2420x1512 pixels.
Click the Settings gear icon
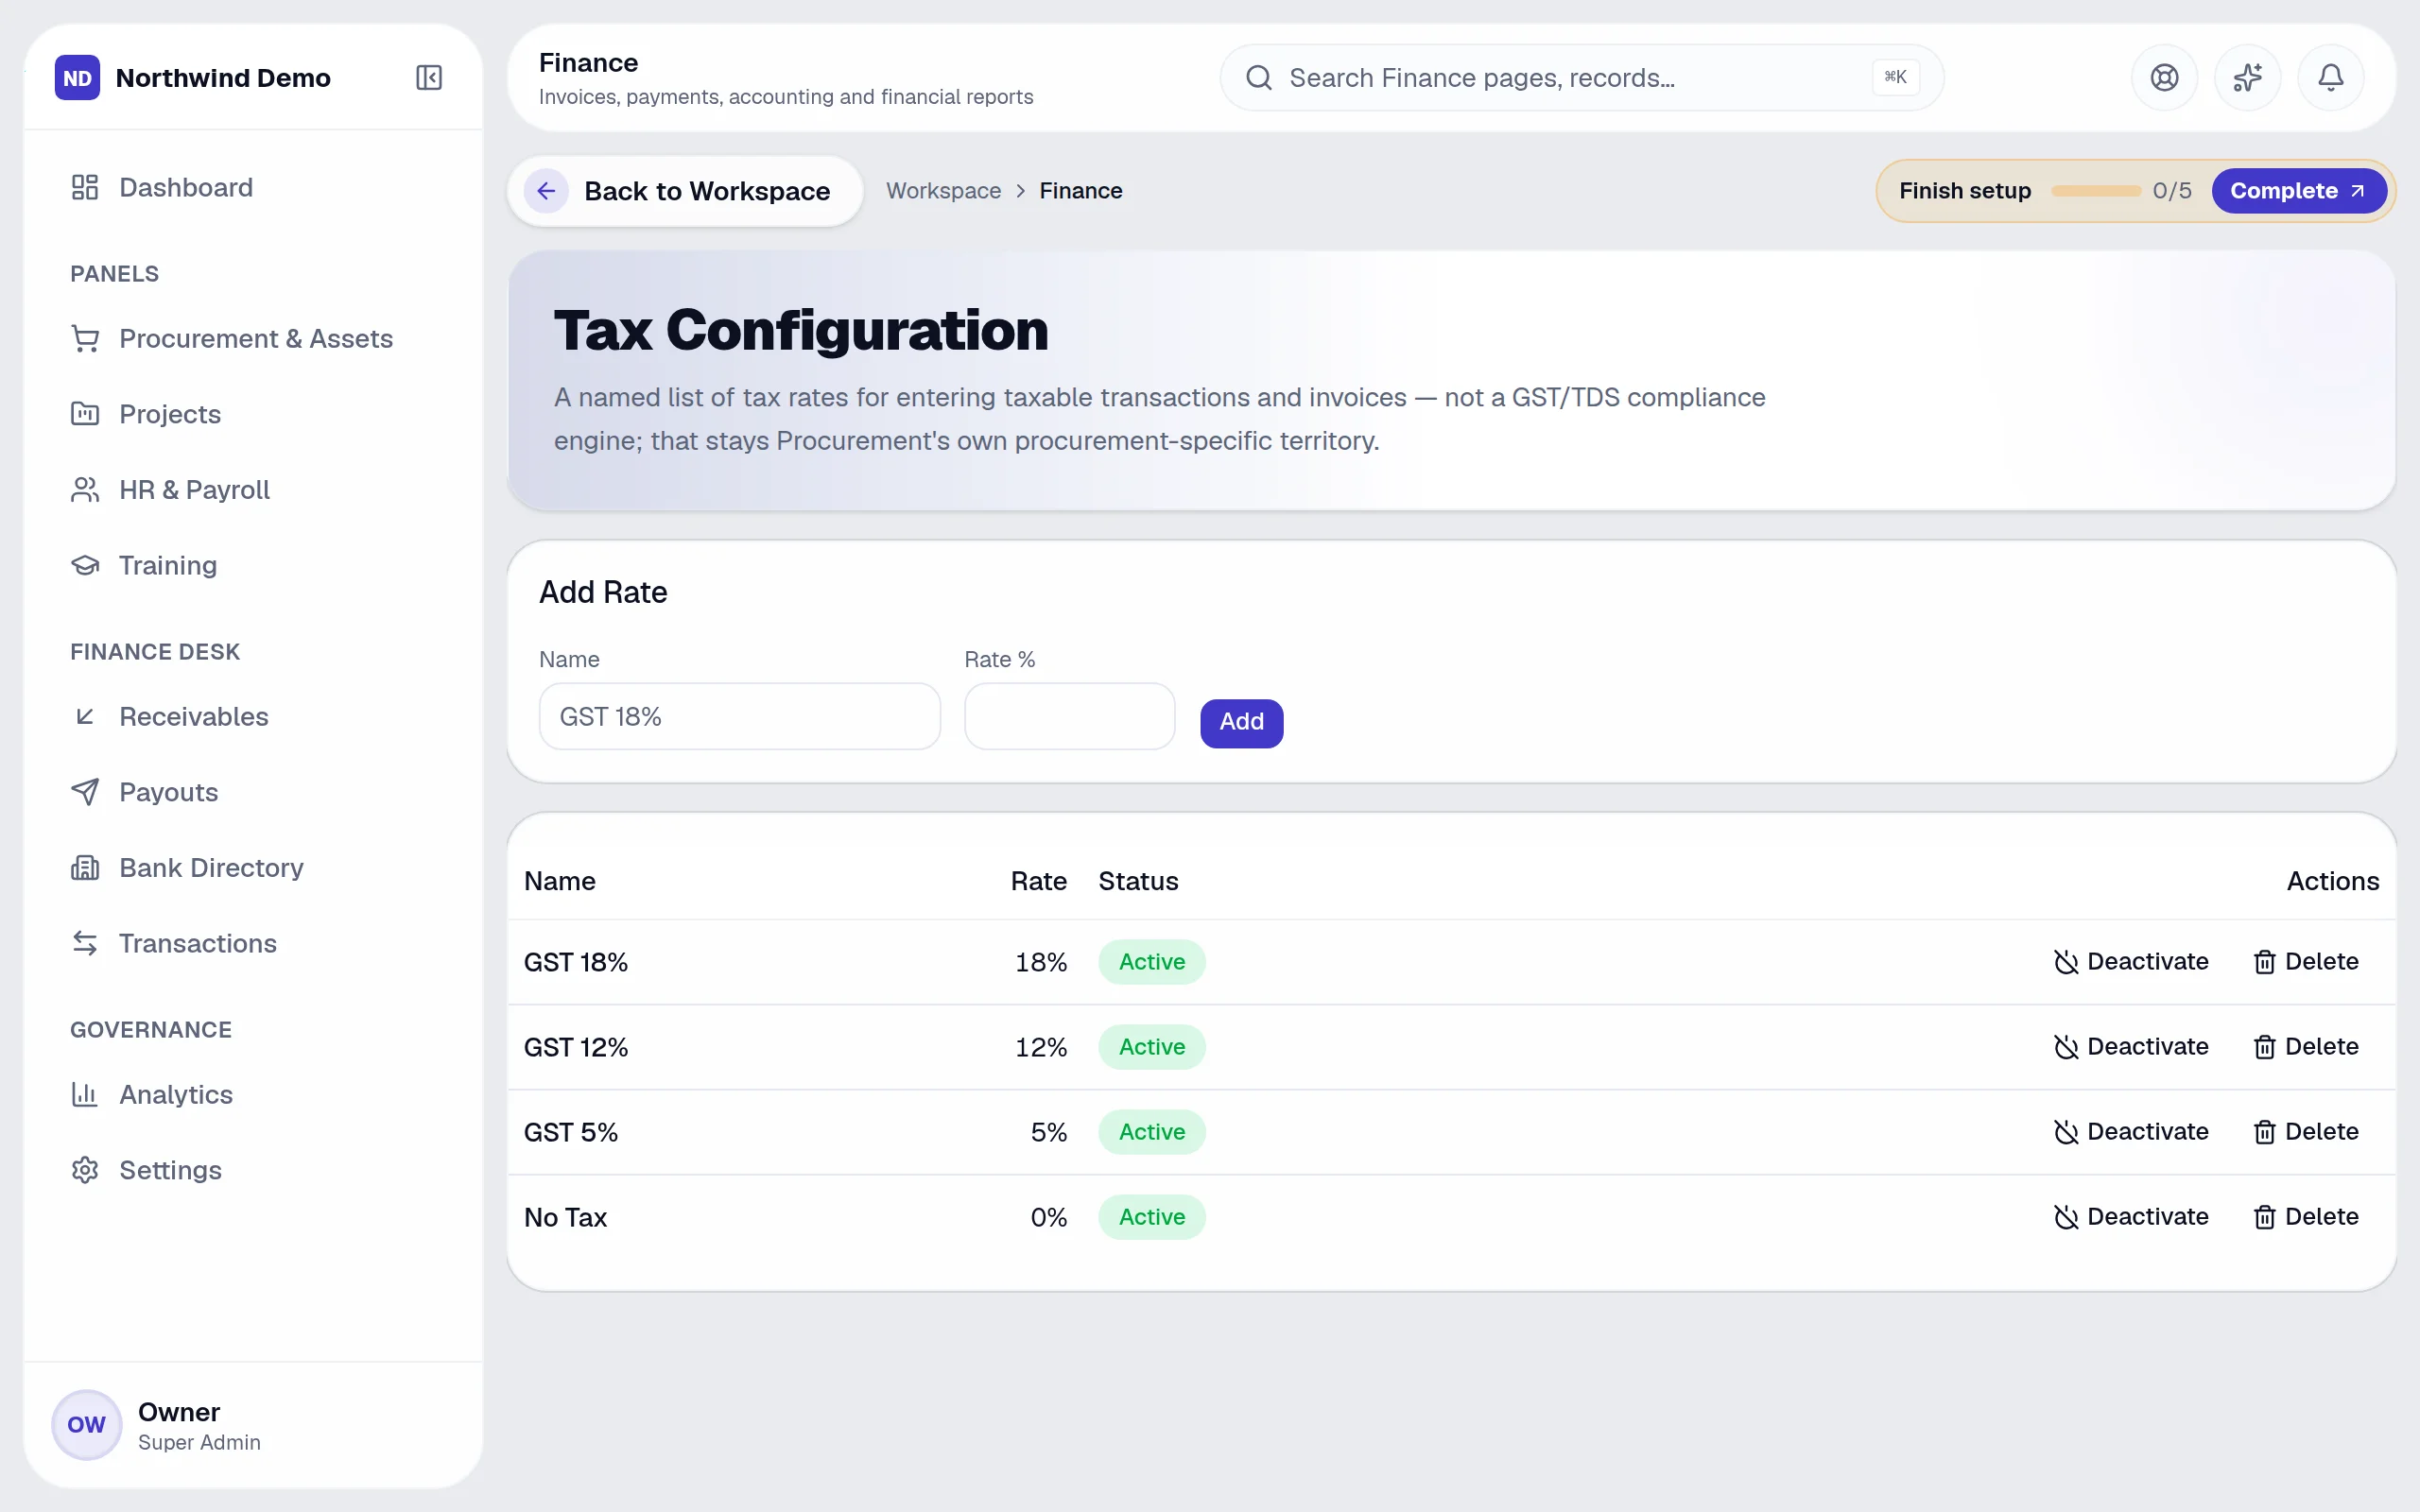[85, 1170]
